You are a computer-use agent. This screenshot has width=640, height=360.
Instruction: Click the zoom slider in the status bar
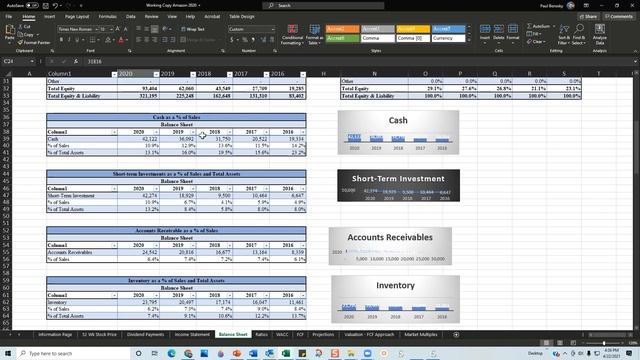coord(604,343)
